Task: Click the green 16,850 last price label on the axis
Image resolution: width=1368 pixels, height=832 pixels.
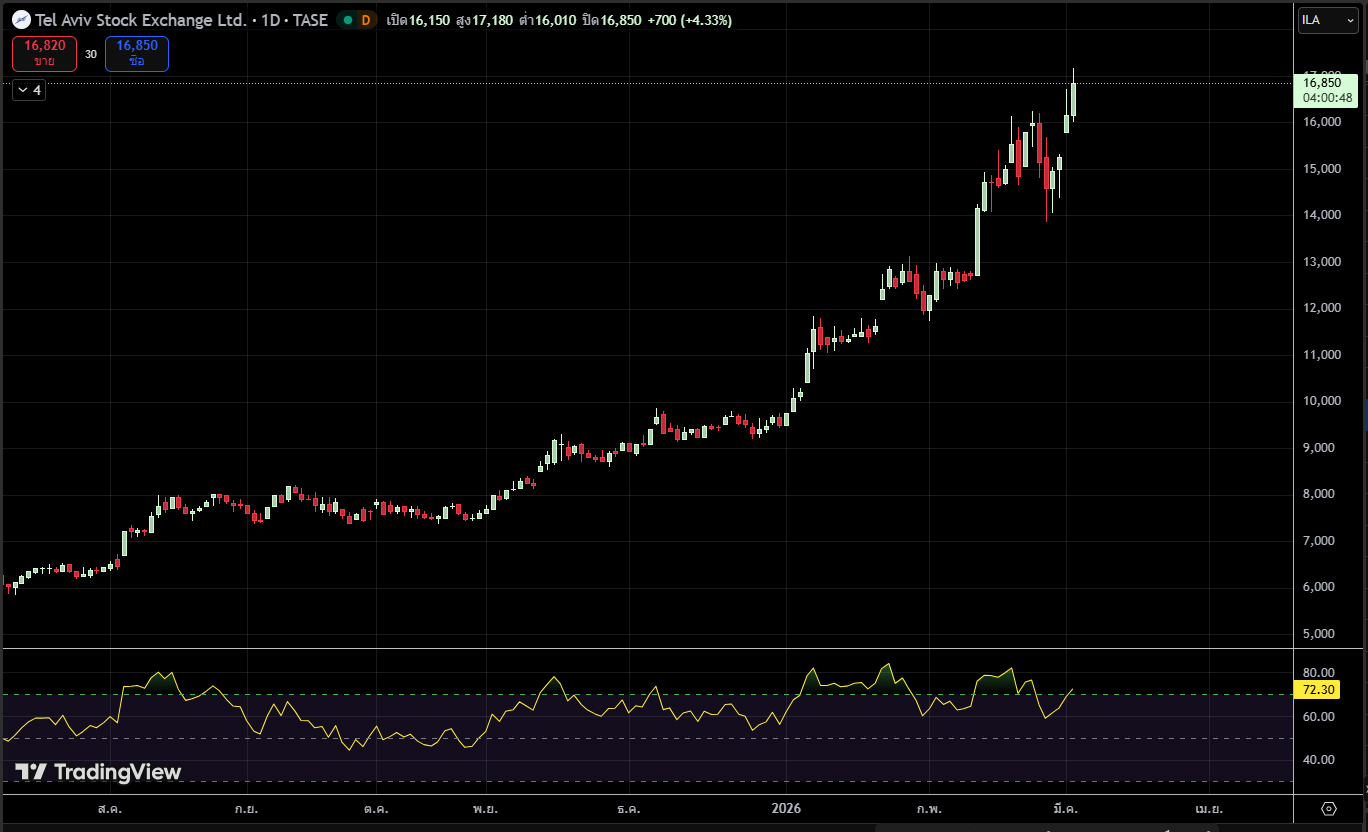Action: 1326,90
